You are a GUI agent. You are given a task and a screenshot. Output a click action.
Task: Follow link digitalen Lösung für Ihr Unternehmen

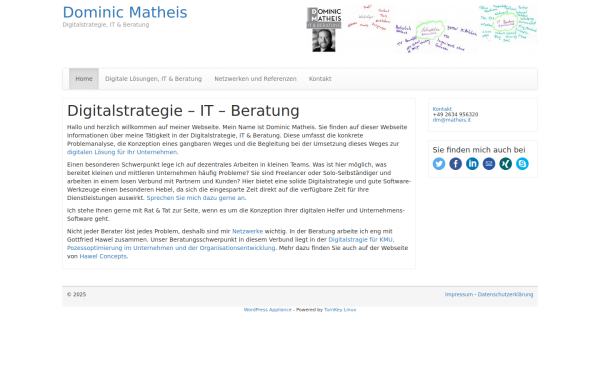coord(122,152)
